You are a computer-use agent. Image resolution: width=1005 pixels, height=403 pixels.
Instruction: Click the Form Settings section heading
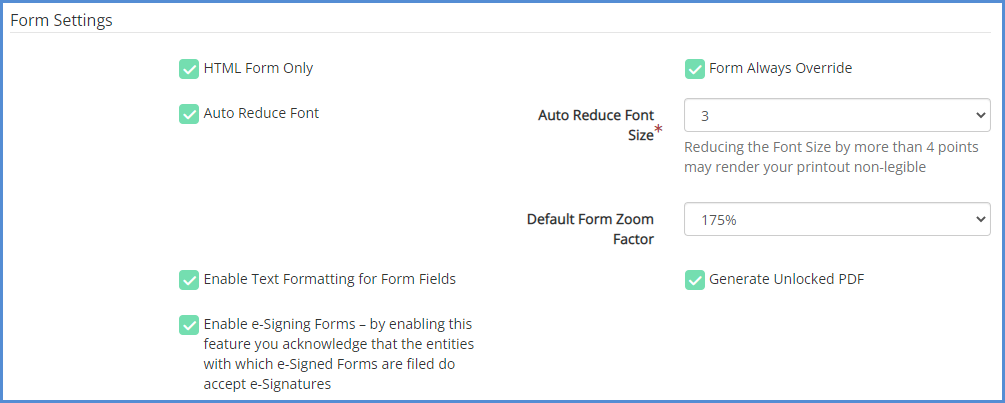pos(61,20)
